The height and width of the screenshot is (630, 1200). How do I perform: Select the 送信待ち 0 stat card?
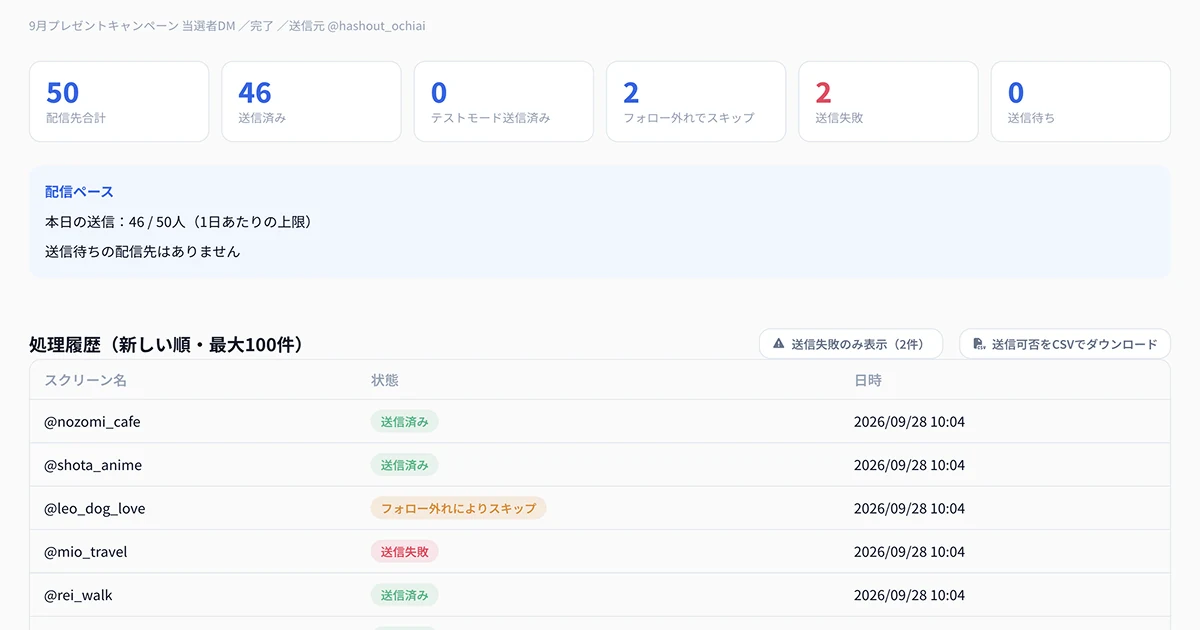1081,102
